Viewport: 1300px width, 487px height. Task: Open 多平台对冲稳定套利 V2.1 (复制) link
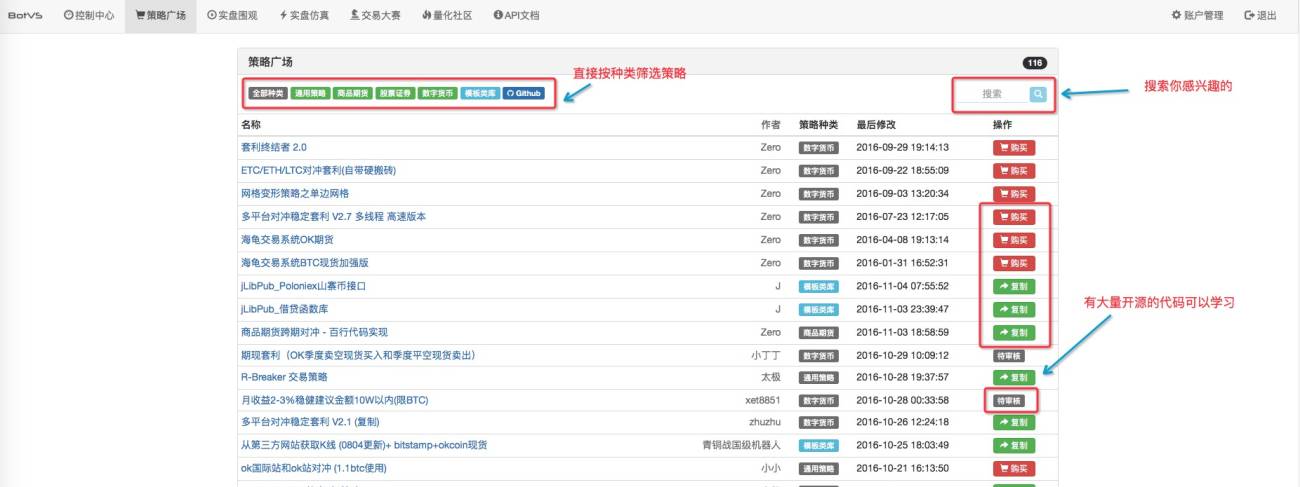click(x=310, y=422)
